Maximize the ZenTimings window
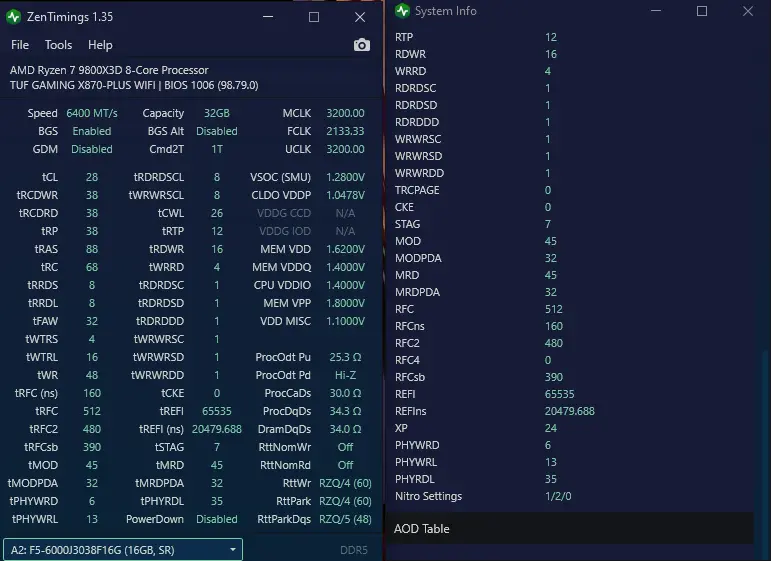Screen dimensions: 771x561 pos(314,17)
